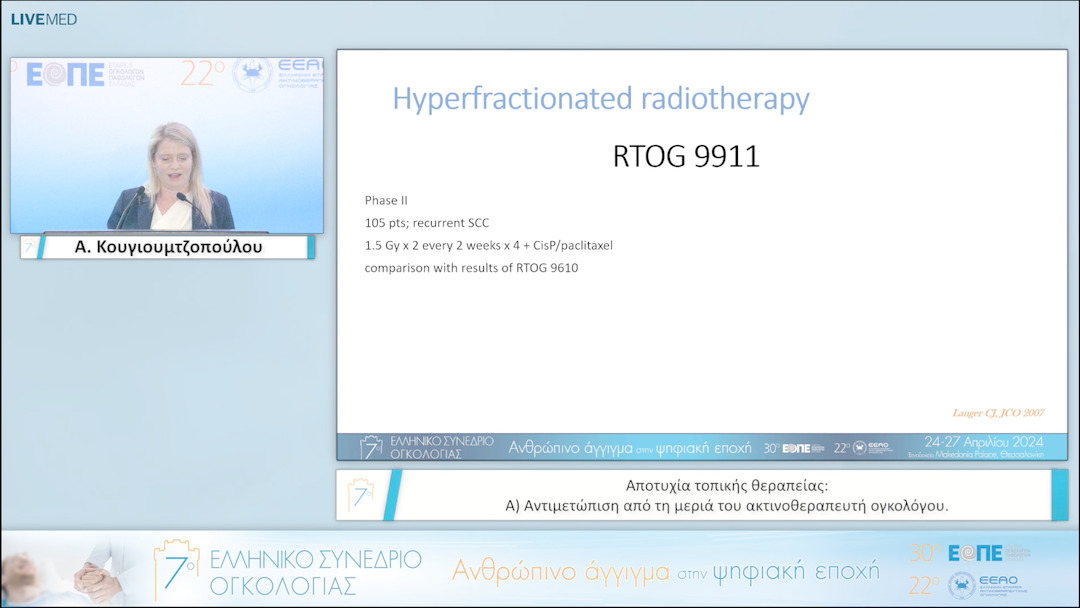Click the '105 pts; recurrent SCC' text line

click(x=427, y=222)
